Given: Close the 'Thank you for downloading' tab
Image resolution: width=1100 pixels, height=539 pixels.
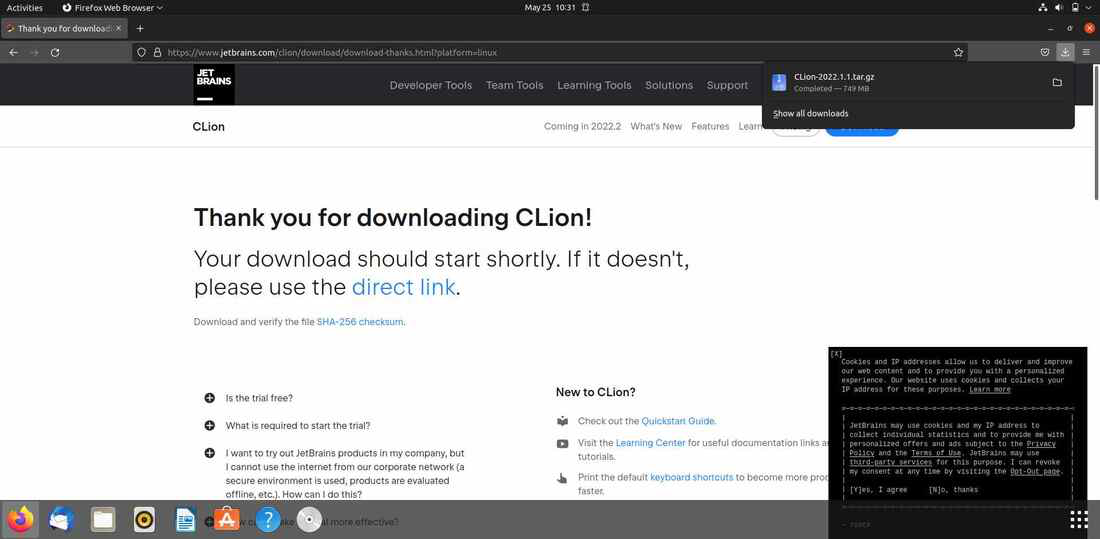Looking at the screenshot, I should (119, 29).
